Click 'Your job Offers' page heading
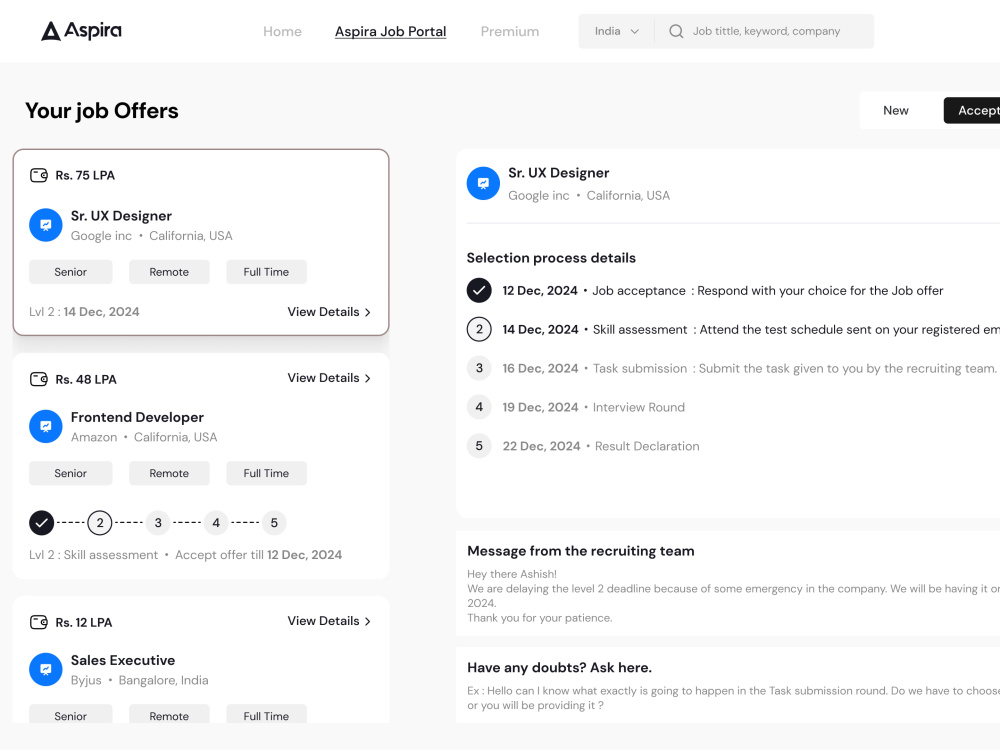The image size is (1000, 750). coord(101,111)
